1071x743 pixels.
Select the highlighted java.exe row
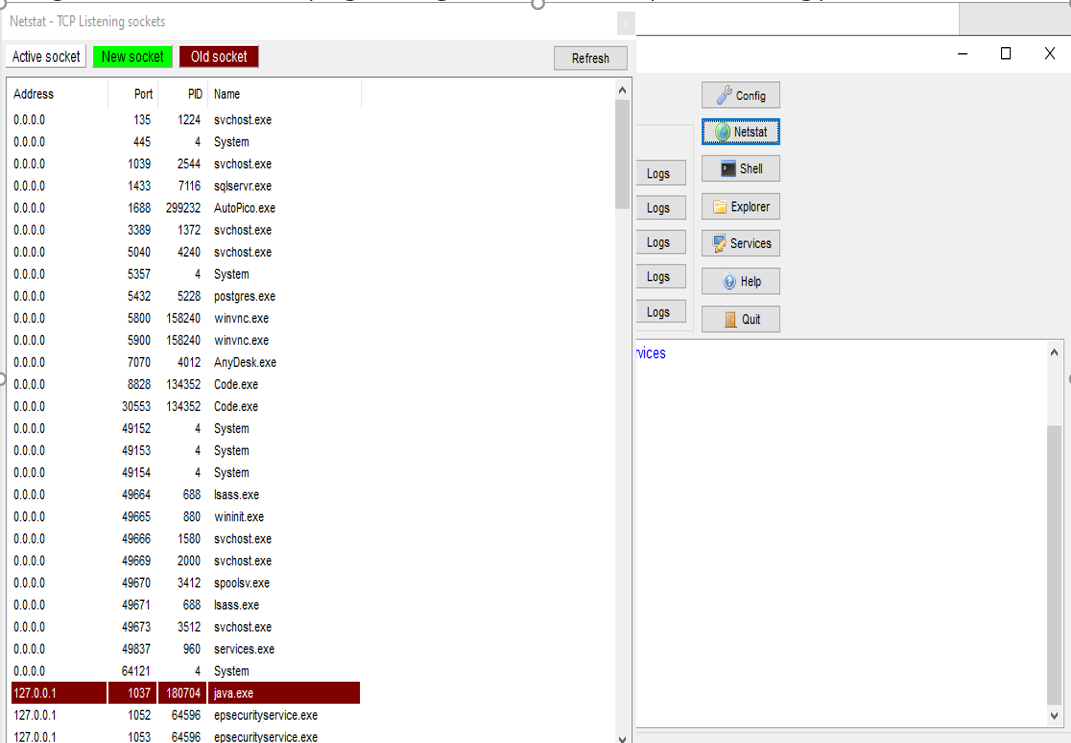tap(186, 692)
